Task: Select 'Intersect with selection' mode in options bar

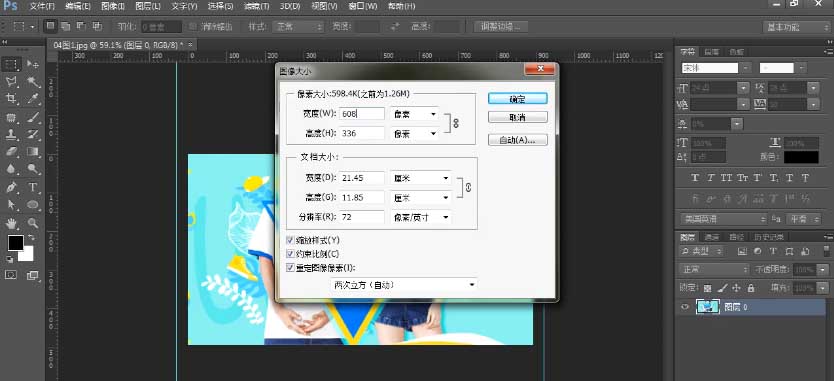Action: (x=97, y=26)
